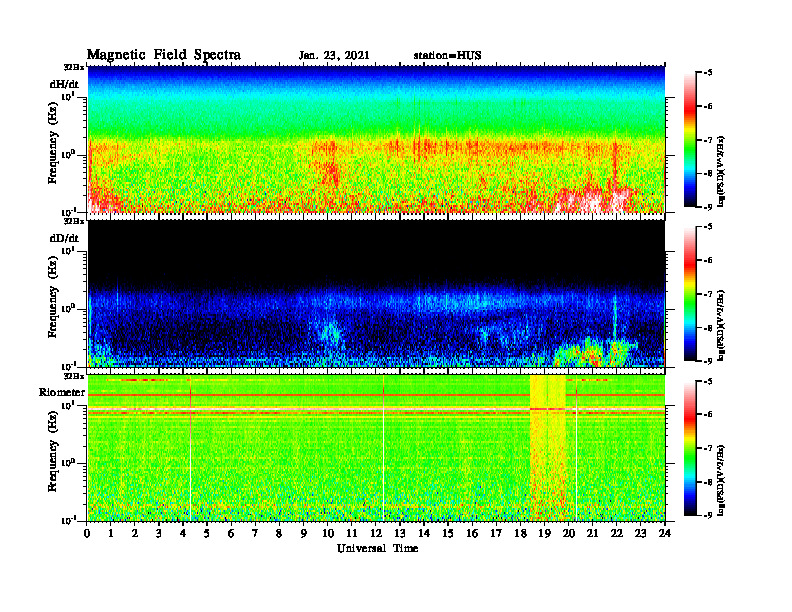The image size is (792, 612).
Task: Click the '32Hz' label above the dD/dt panel
Action: coord(74,221)
